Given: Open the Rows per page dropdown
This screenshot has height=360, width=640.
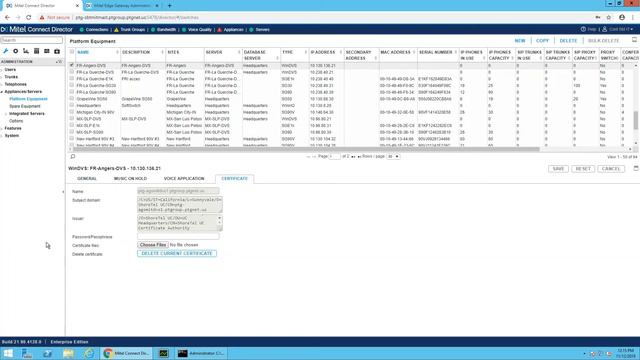Looking at the screenshot, I should 393,156.
